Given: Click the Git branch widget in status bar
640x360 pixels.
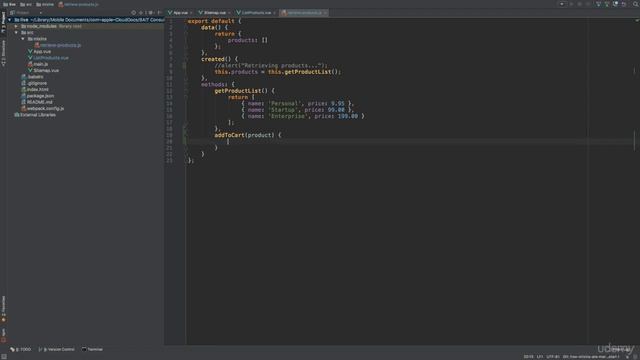Looking at the screenshot, I should tap(591, 356).
